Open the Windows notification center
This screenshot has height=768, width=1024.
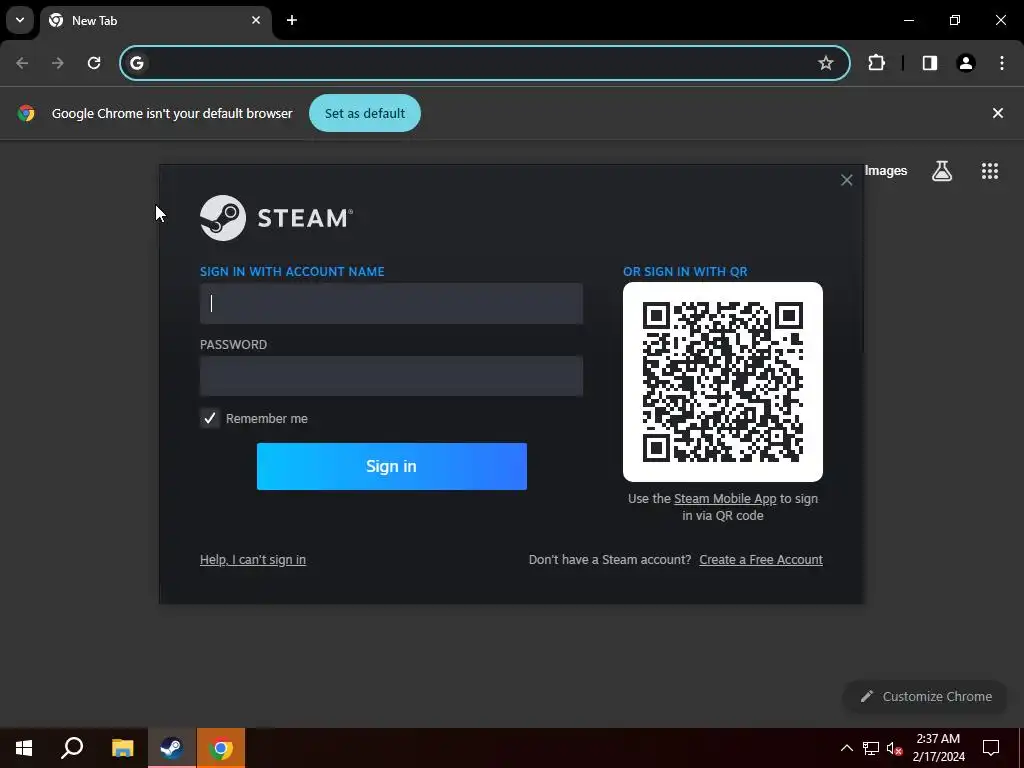(991, 748)
